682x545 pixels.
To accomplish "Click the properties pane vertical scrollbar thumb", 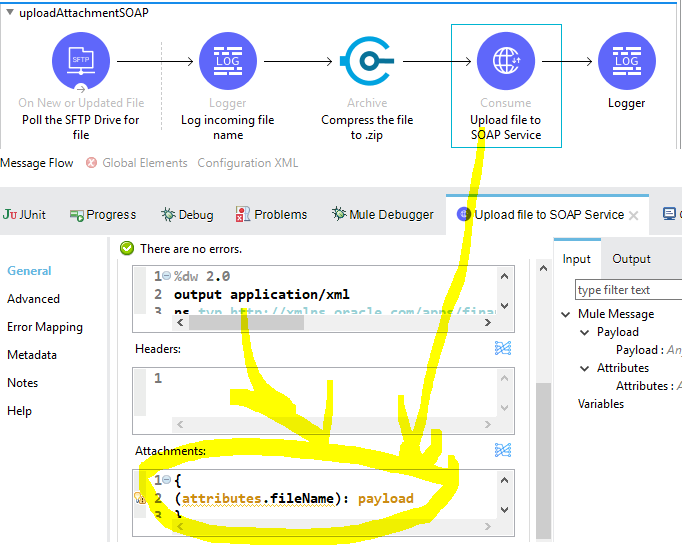I will (x=543, y=460).
